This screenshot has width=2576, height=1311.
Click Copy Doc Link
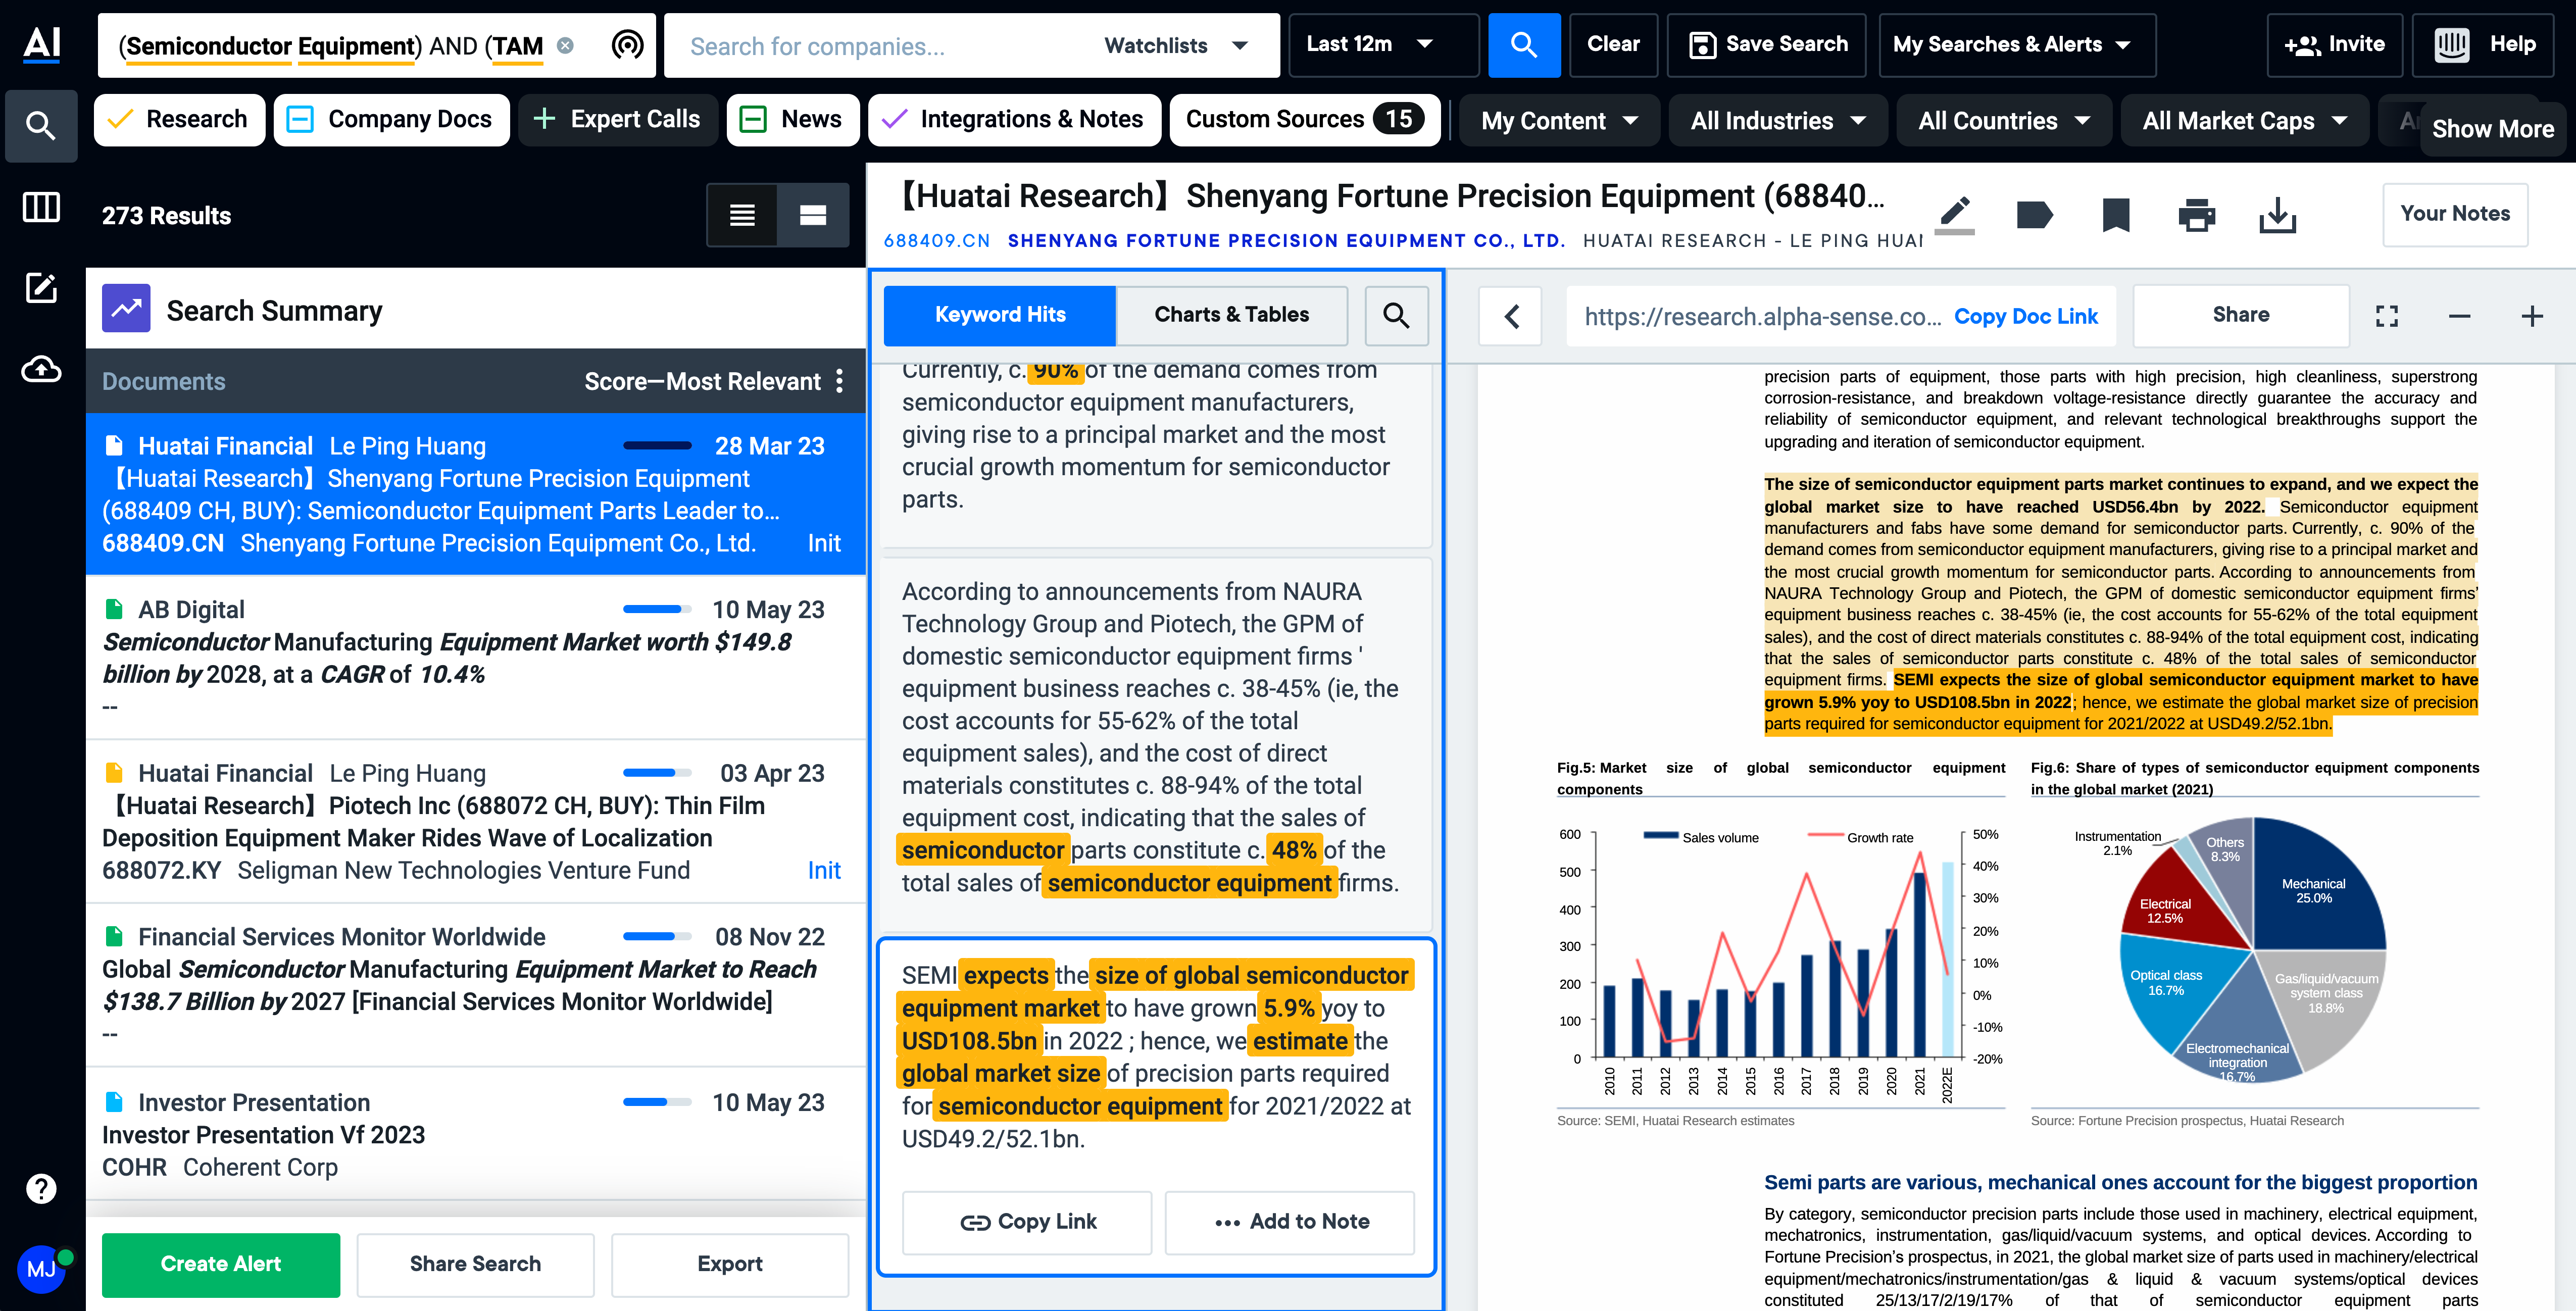pos(2026,317)
